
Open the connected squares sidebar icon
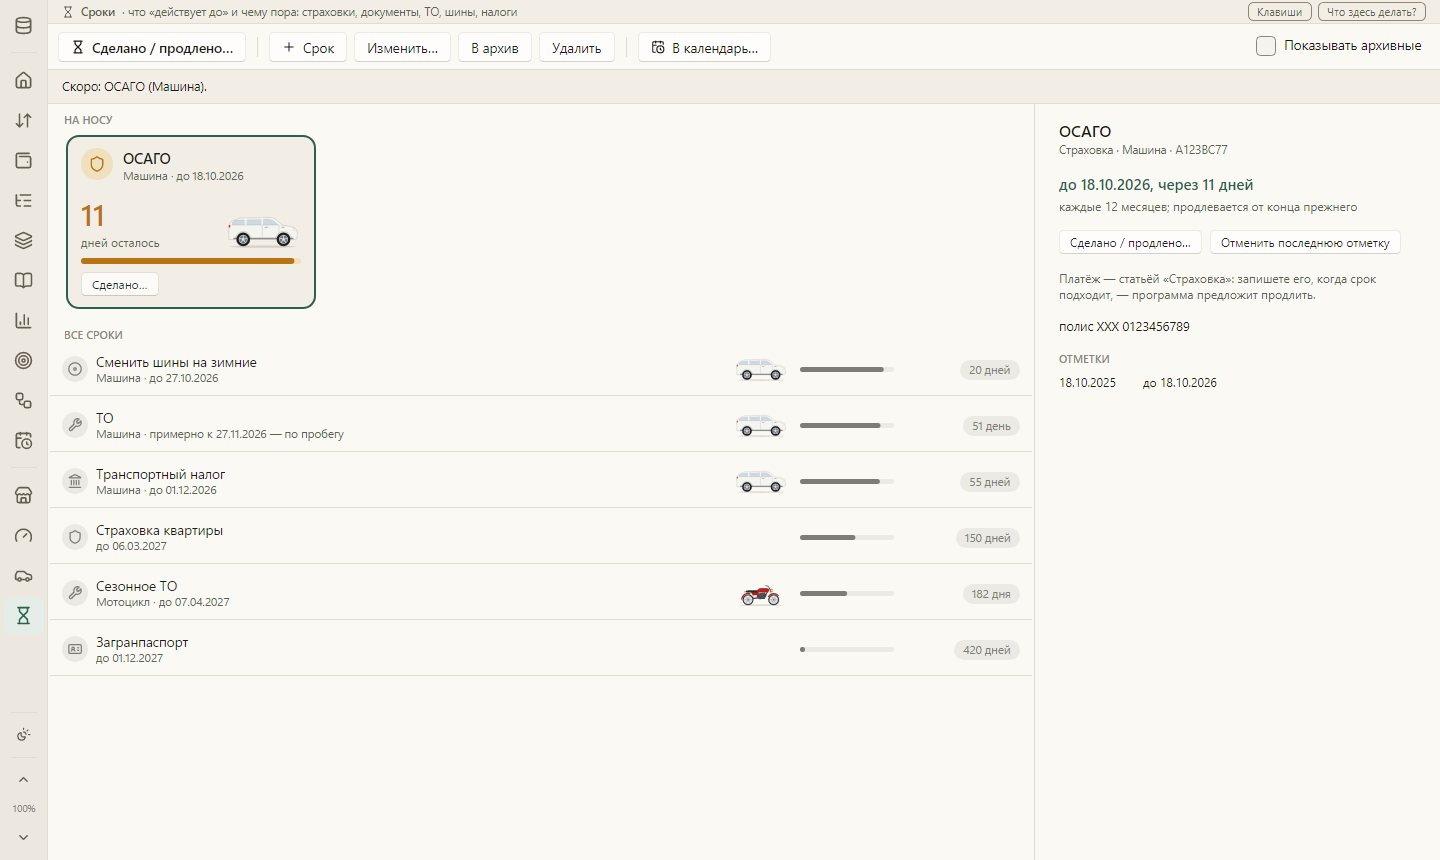tap(24, 400)
